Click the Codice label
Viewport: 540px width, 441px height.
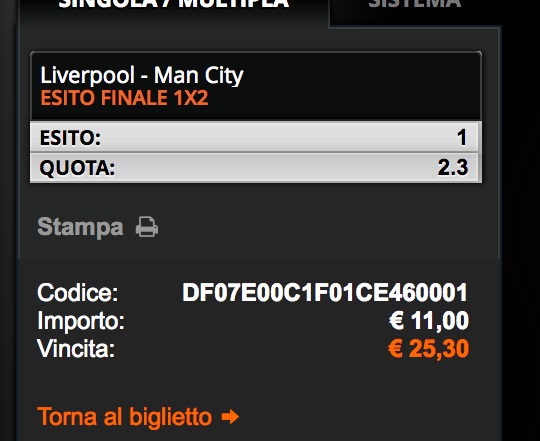point(77,293)
